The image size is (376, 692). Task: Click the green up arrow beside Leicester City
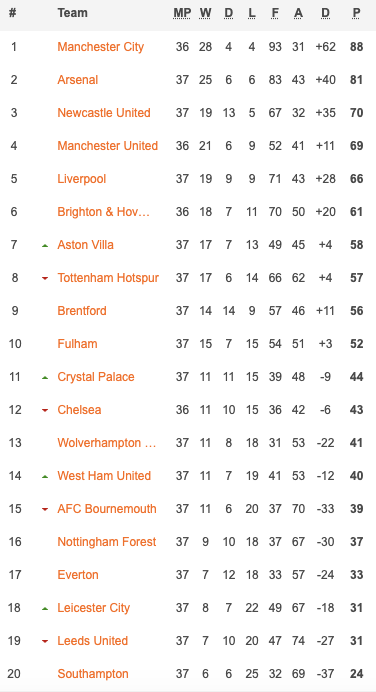45,608
